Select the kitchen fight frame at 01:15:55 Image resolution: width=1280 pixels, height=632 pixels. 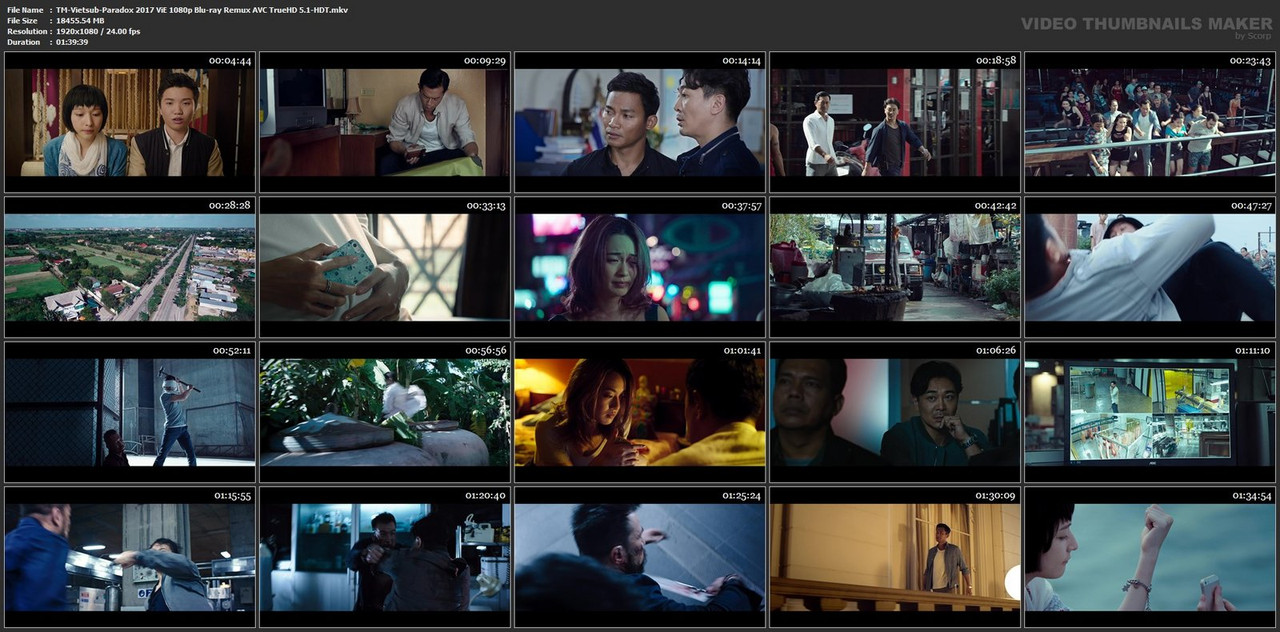point(130,557)
